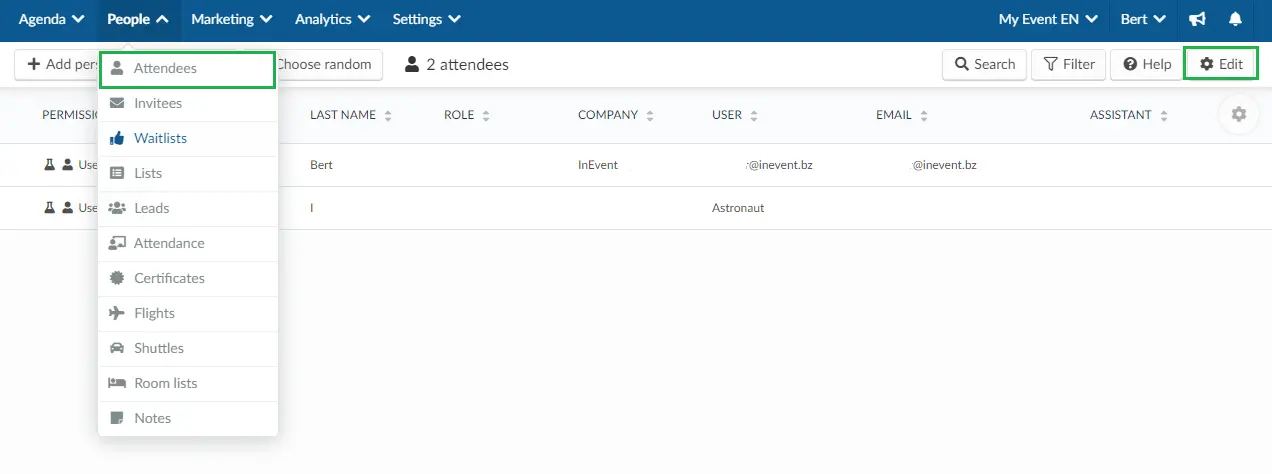Click the USER column header
The width and height of the screenshot is (1272, 474).
click(x=727, y=115)
